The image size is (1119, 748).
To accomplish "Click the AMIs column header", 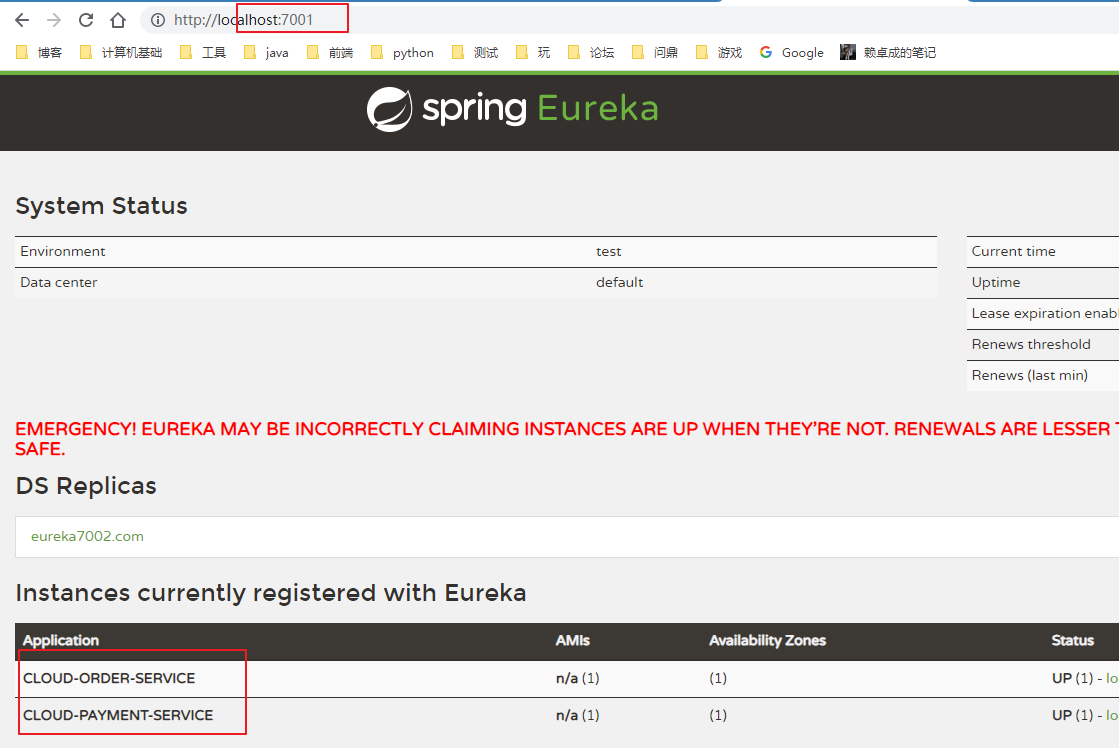I will [572, 640].
